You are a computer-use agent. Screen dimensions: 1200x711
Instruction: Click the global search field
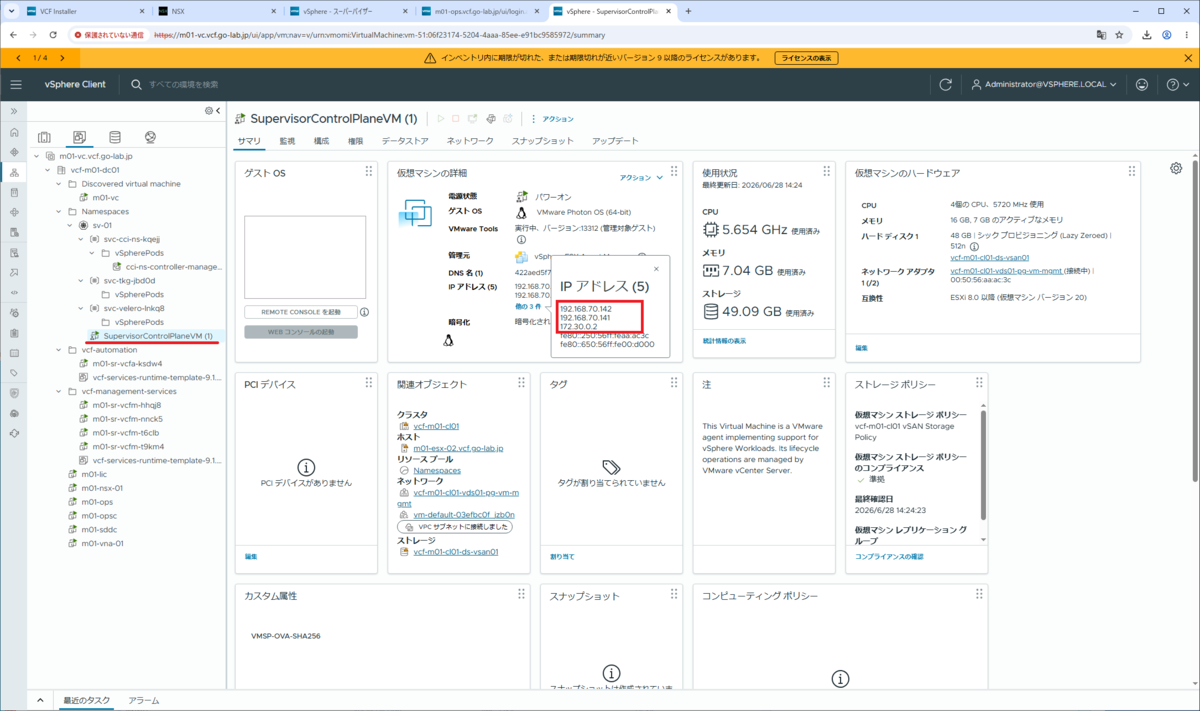tap(184, 85)
